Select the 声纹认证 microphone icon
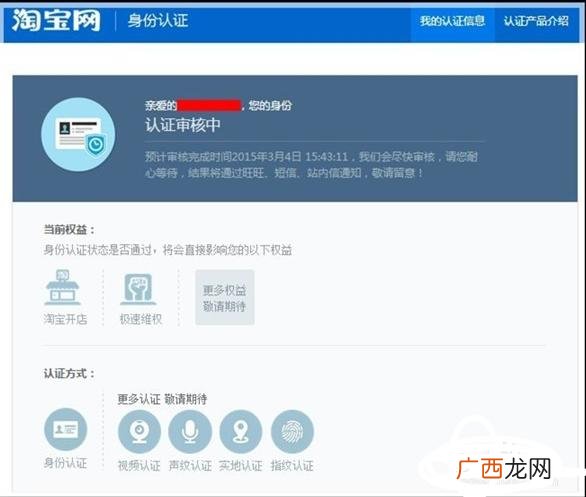 (x=190, y=432)
